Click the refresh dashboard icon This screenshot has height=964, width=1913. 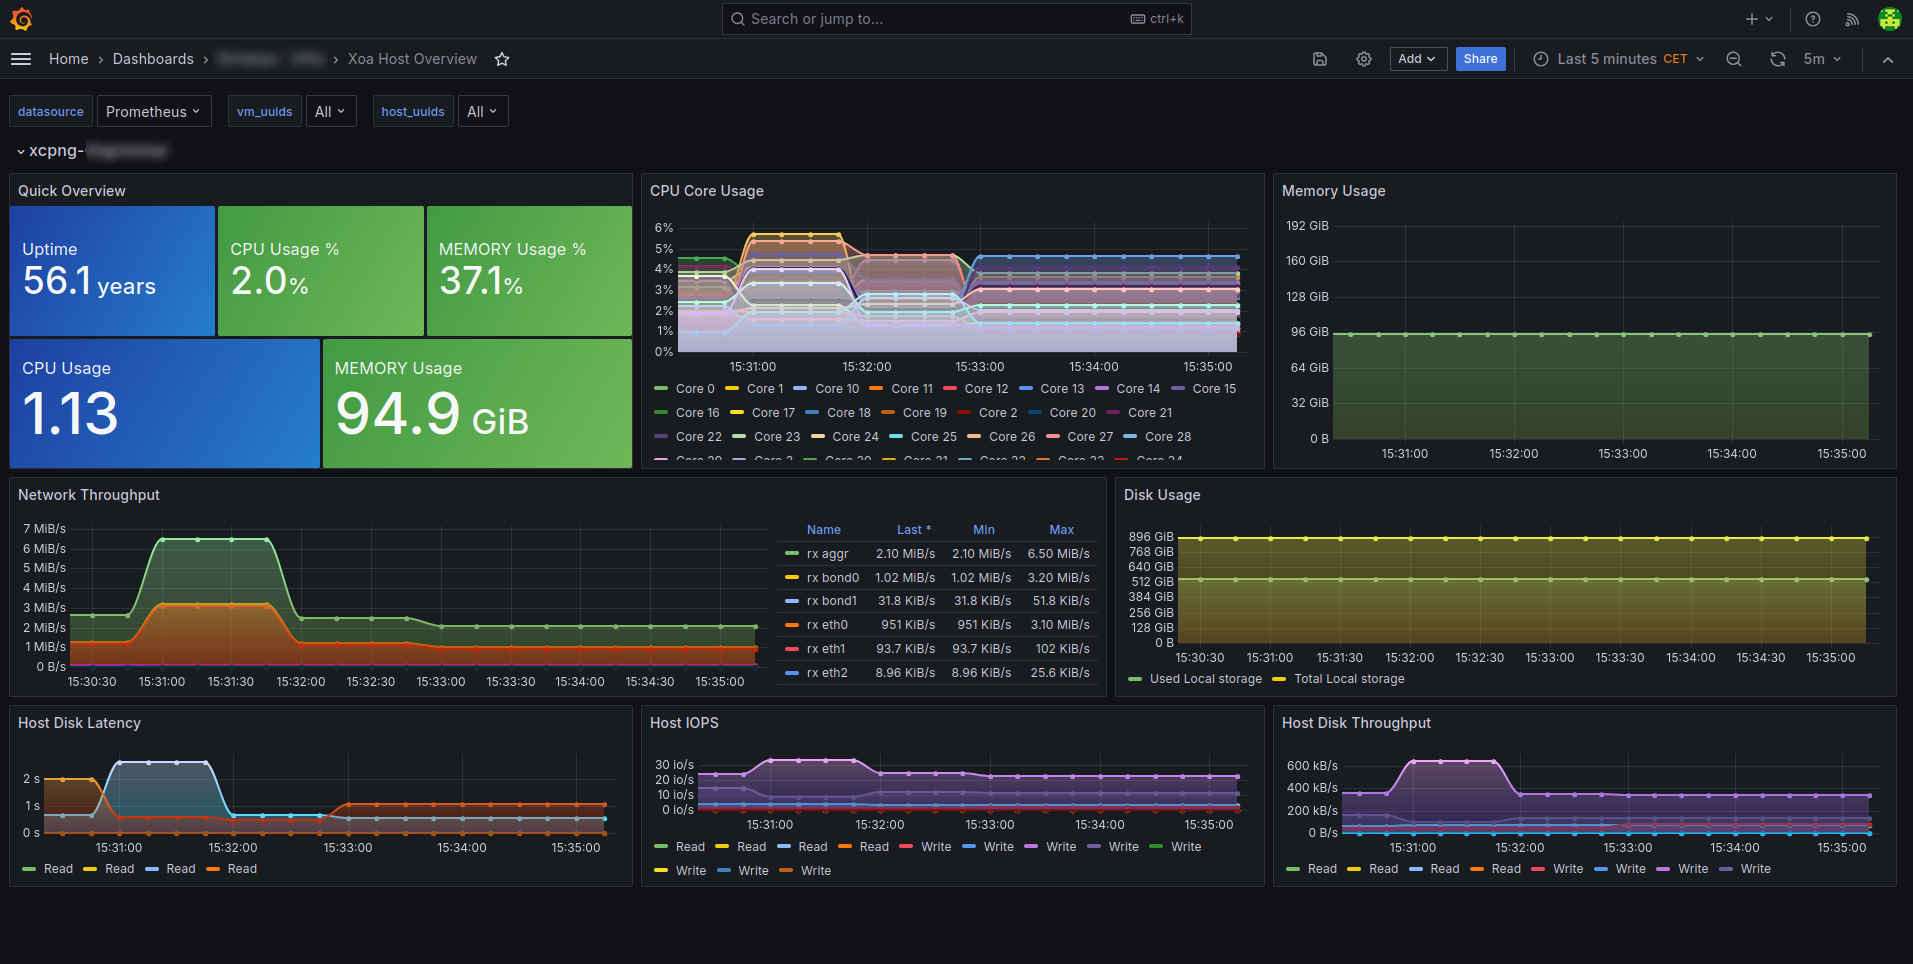click(x=1777, y=59)
